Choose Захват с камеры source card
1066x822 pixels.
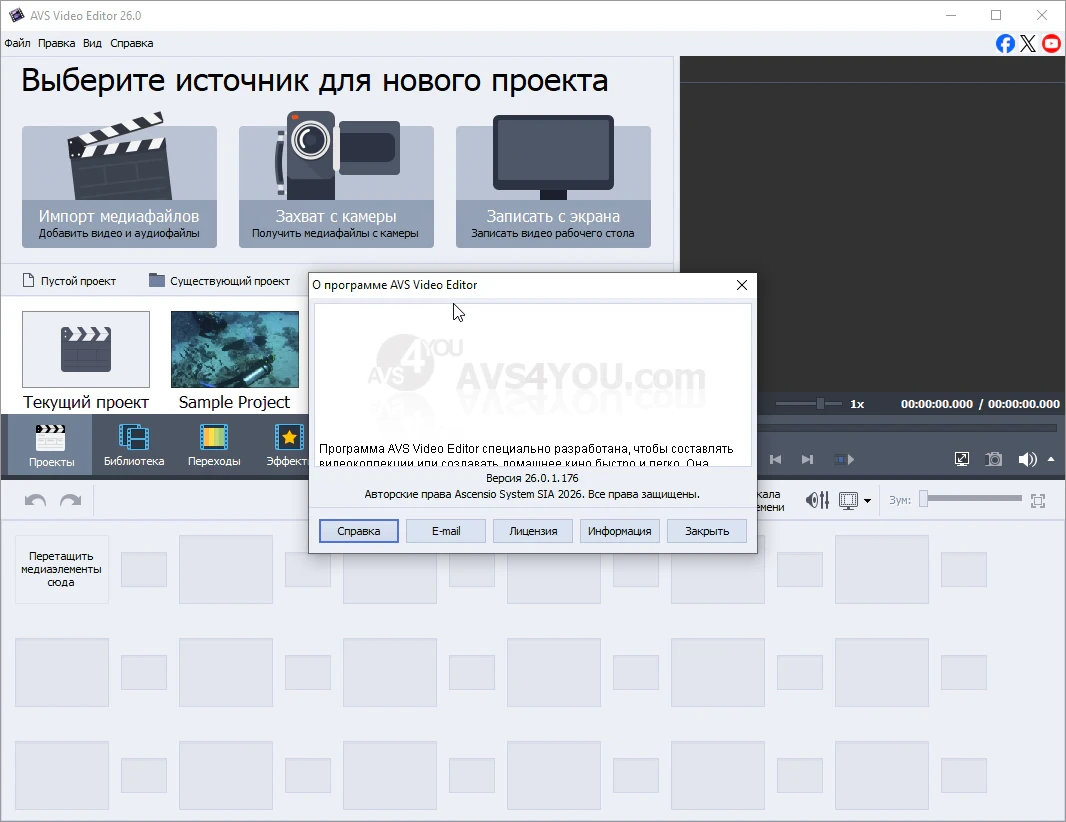(x=336, y=186)
